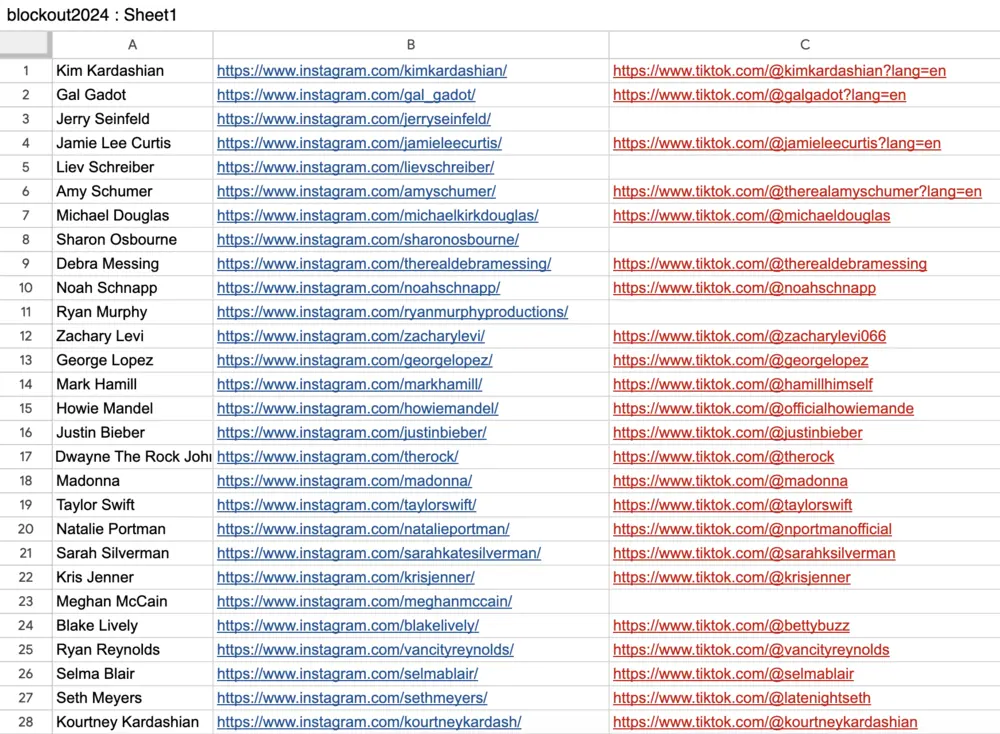Open Justin Bieber's Instagram link

(x=351, y=433)
